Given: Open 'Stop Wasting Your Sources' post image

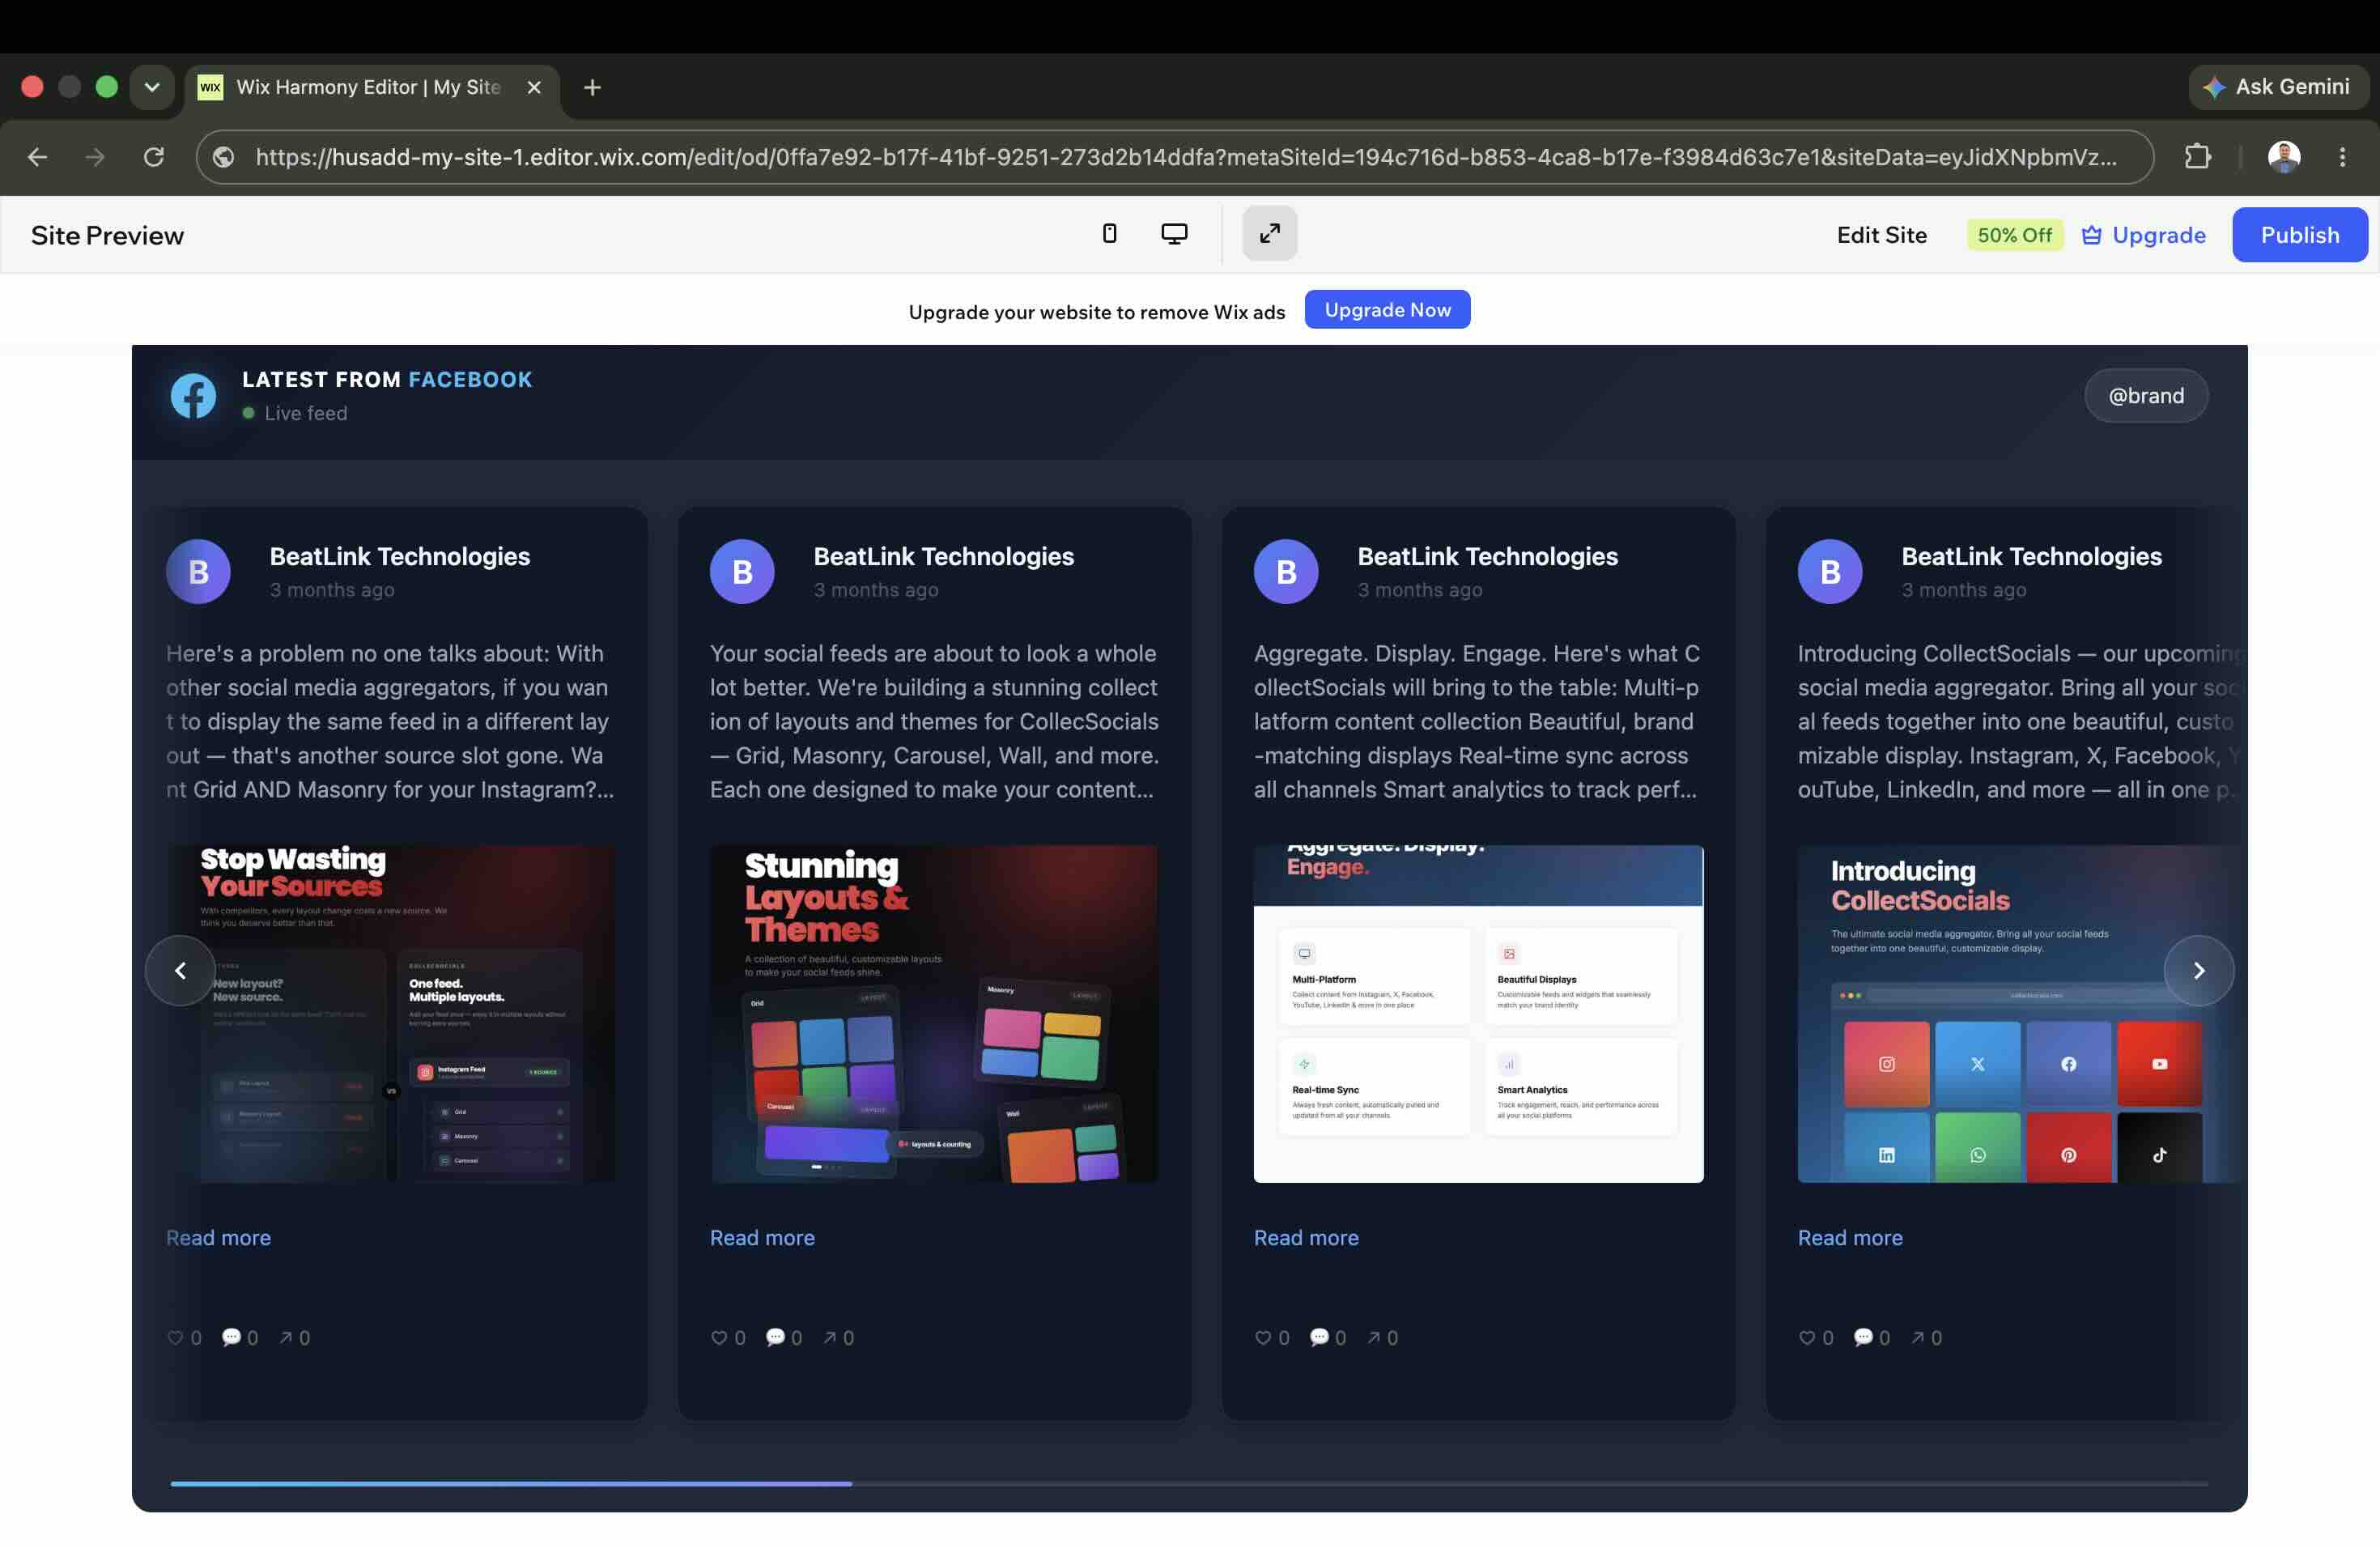Looking at the screenshot, I should [391, 1014].
